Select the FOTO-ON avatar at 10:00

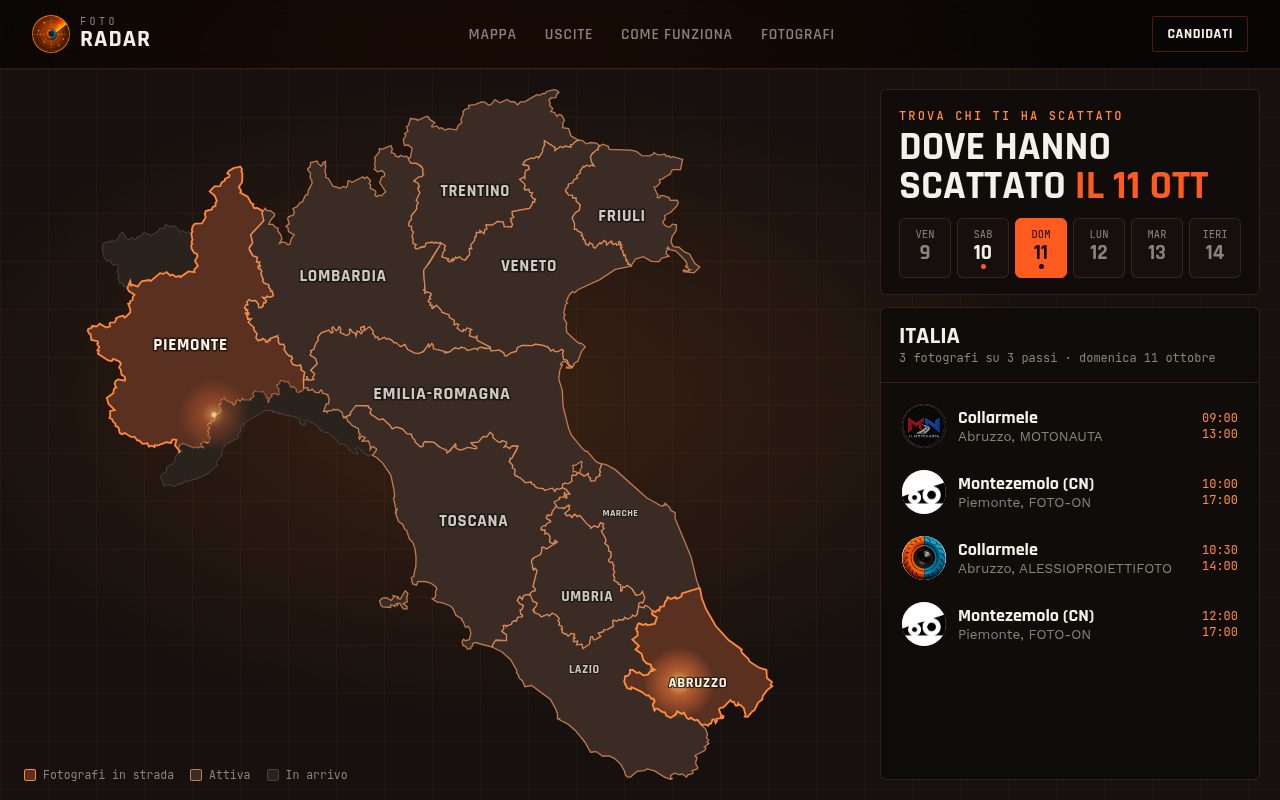[924, 492]
